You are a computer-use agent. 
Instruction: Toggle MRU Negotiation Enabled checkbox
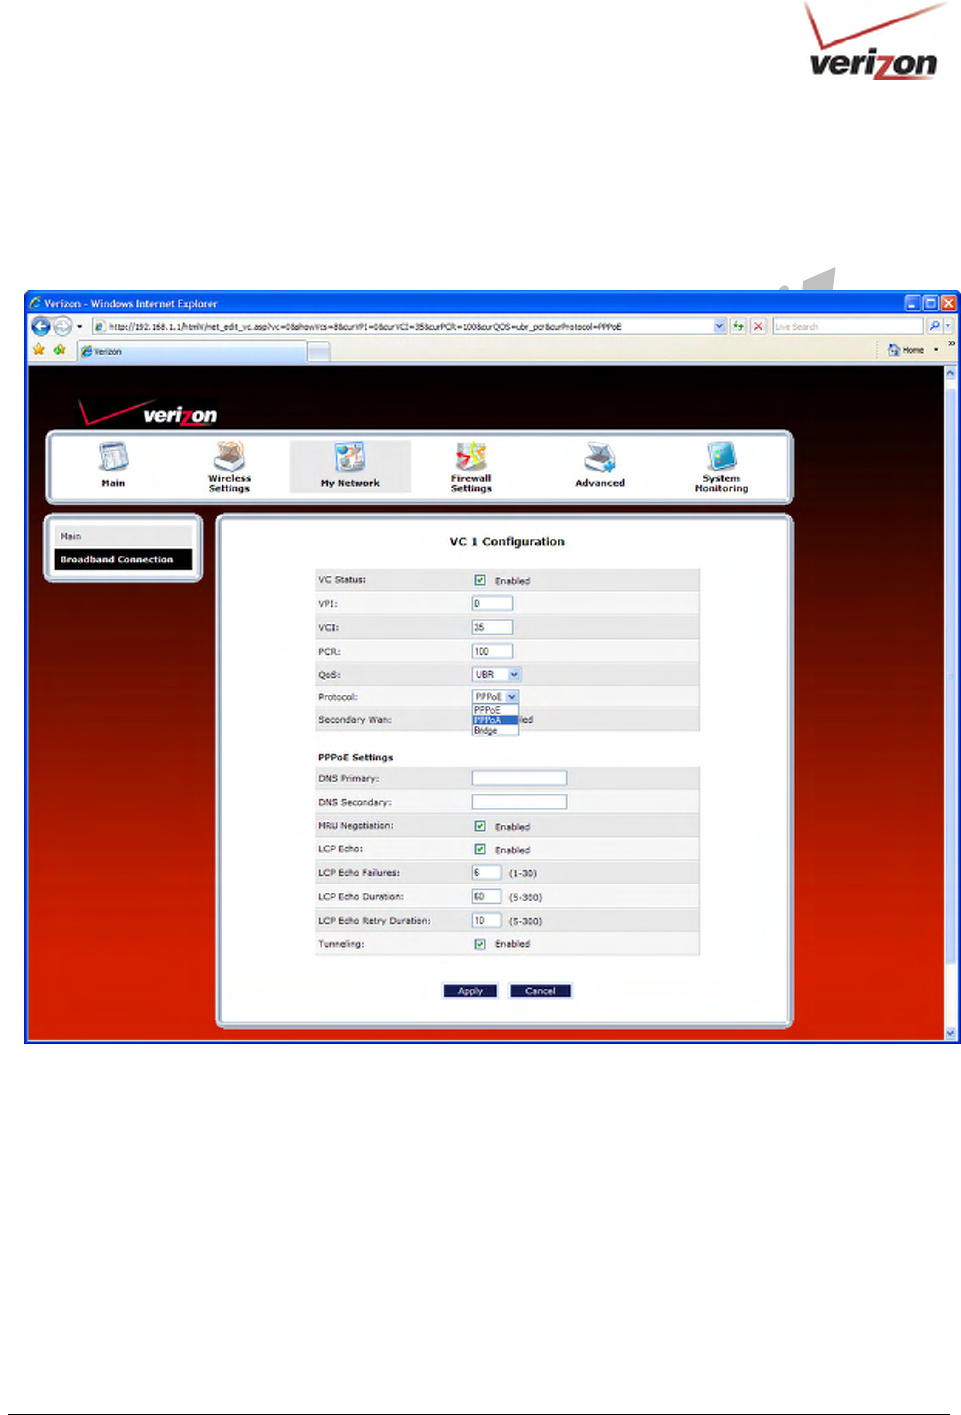480,826
